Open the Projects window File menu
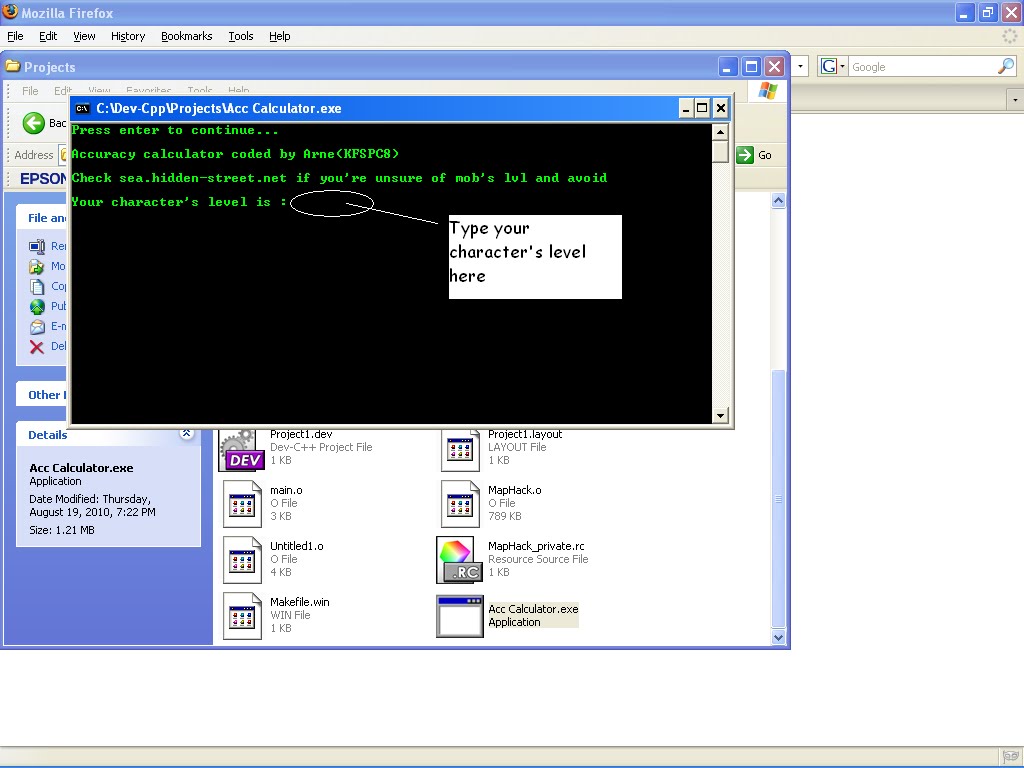Viewport: 1024px width, 768px height. (x=30, y=91)
